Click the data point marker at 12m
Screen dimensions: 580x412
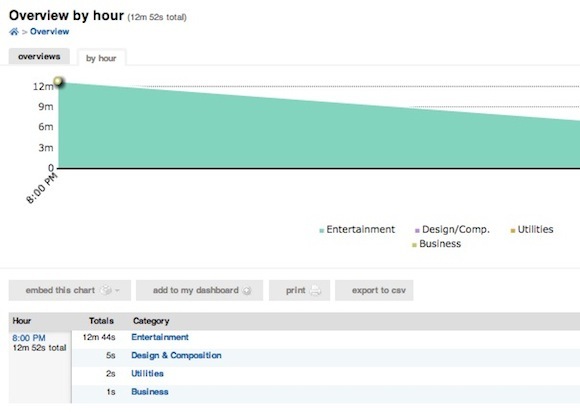tap(58, 81)
